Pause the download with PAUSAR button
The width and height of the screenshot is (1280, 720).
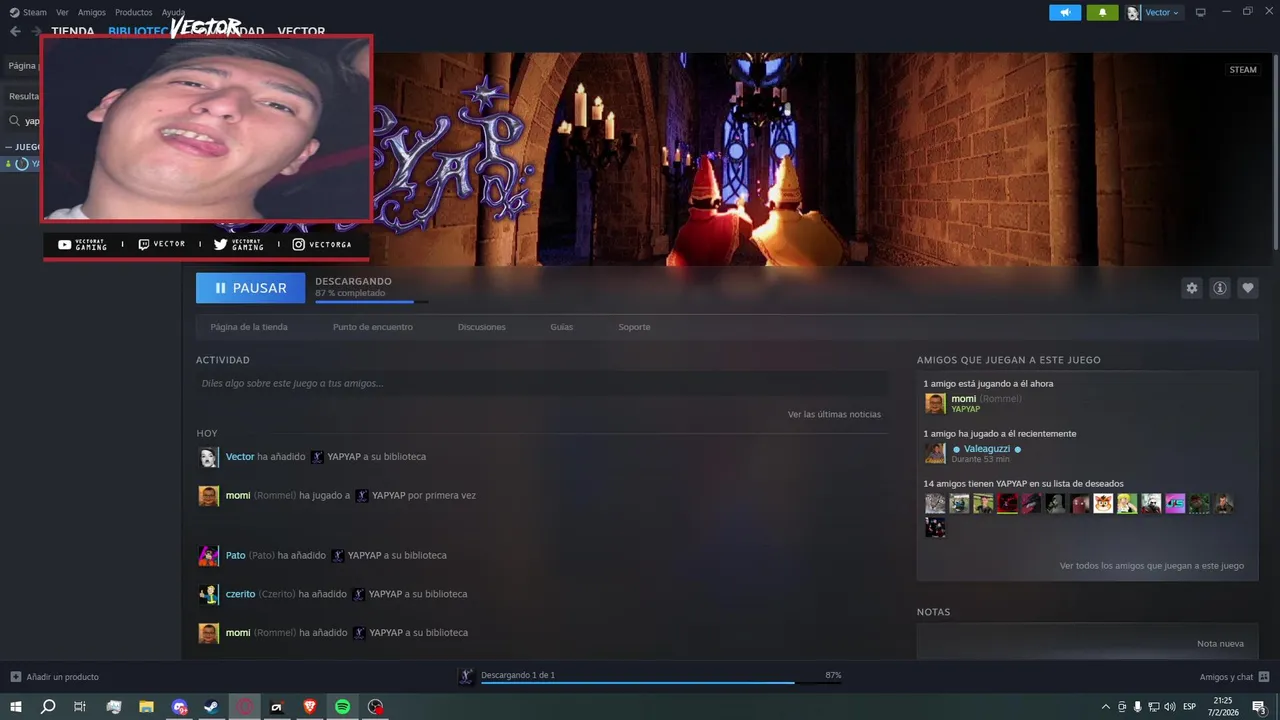tap(250, 288)
